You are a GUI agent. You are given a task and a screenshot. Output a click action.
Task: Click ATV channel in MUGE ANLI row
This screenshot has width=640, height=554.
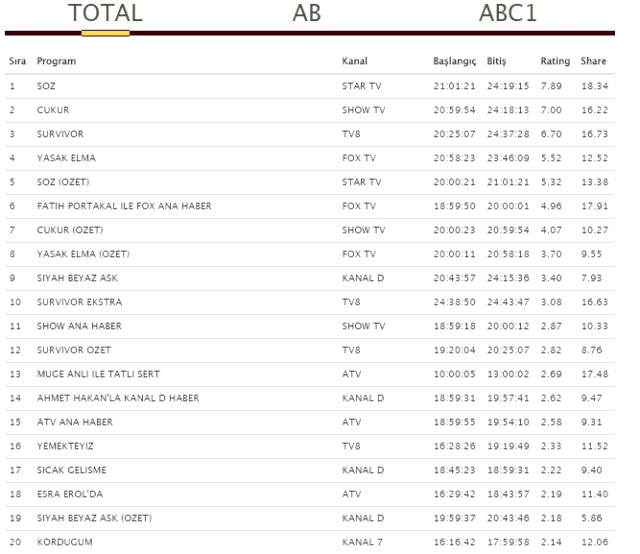pyautogui.click(x=351, y=374)
